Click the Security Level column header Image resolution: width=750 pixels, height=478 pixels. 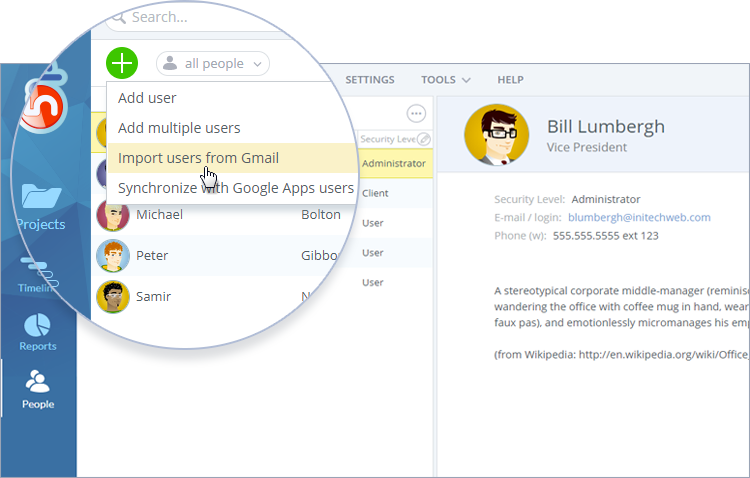point(387,139)
